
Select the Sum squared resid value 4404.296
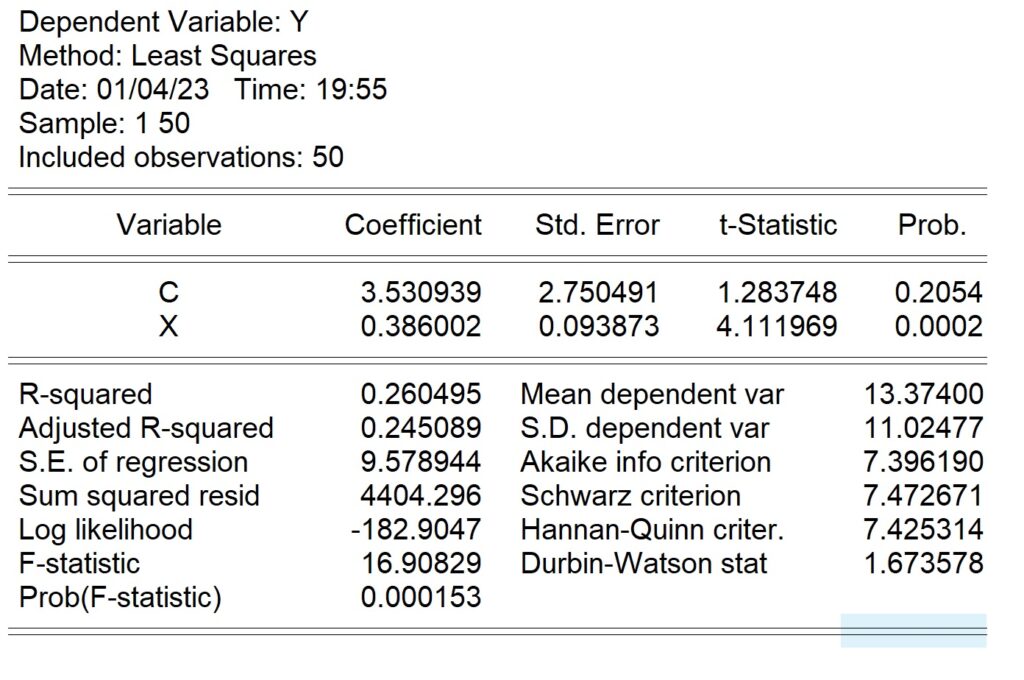pyautogui.click(x=421, y=495)
